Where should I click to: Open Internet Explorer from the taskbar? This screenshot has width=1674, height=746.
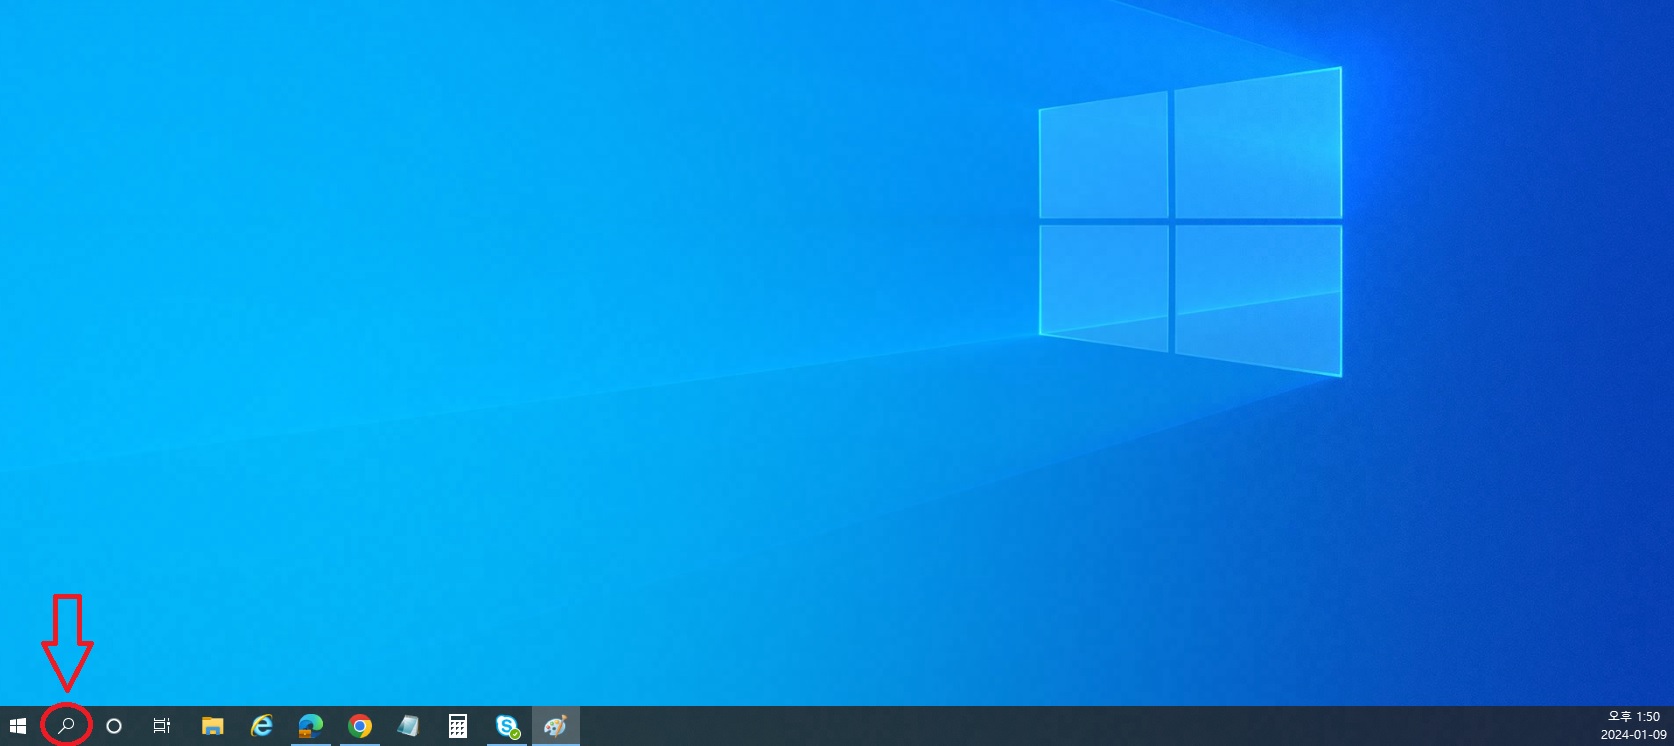tap(261, 726)
